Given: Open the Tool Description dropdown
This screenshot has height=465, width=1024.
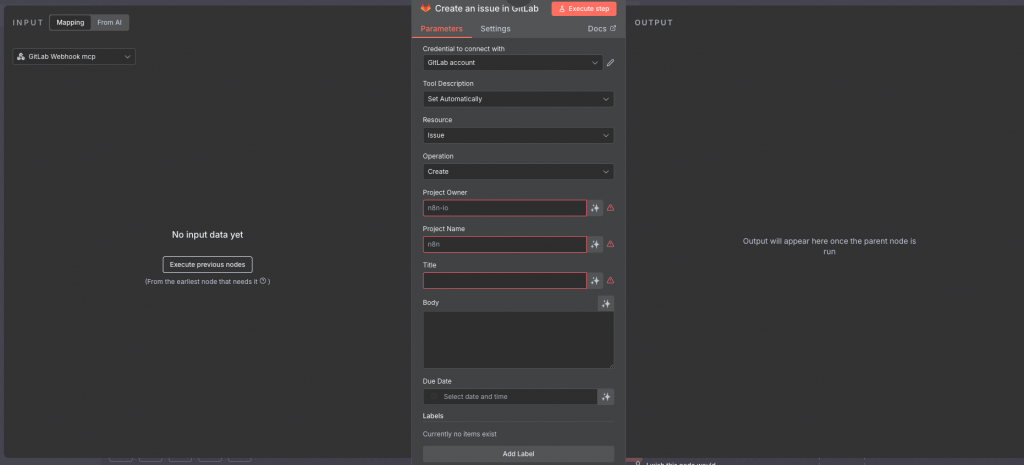Looking at the screenshot, I should point(518,99).
